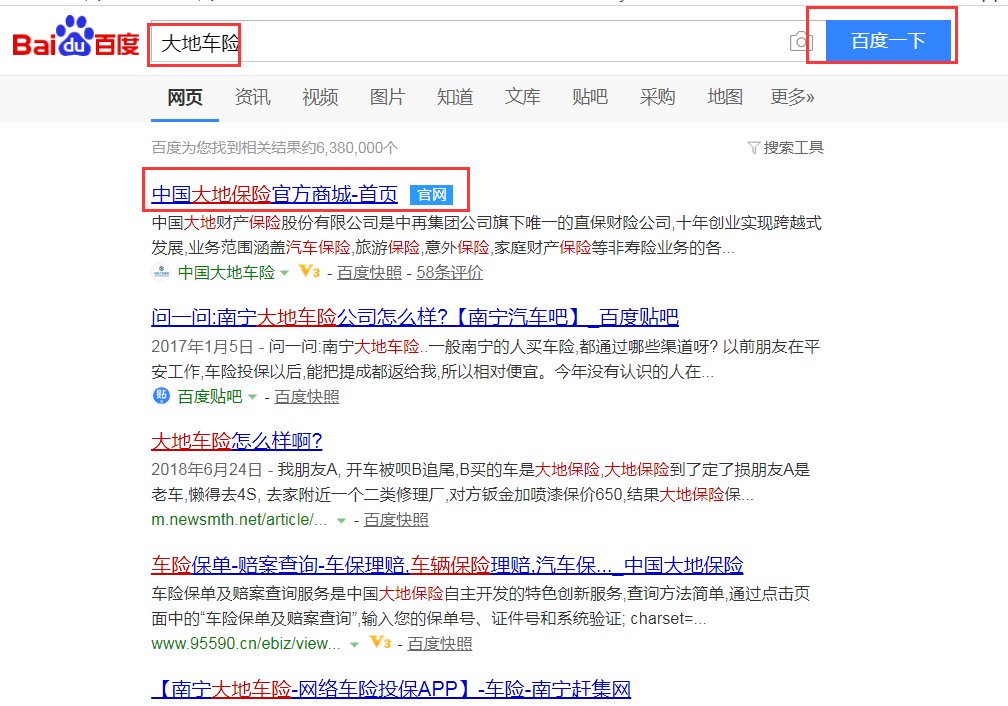Open 搜索工具 filter tools
Screen dimensions: 1008x706
tap(786, 148)
